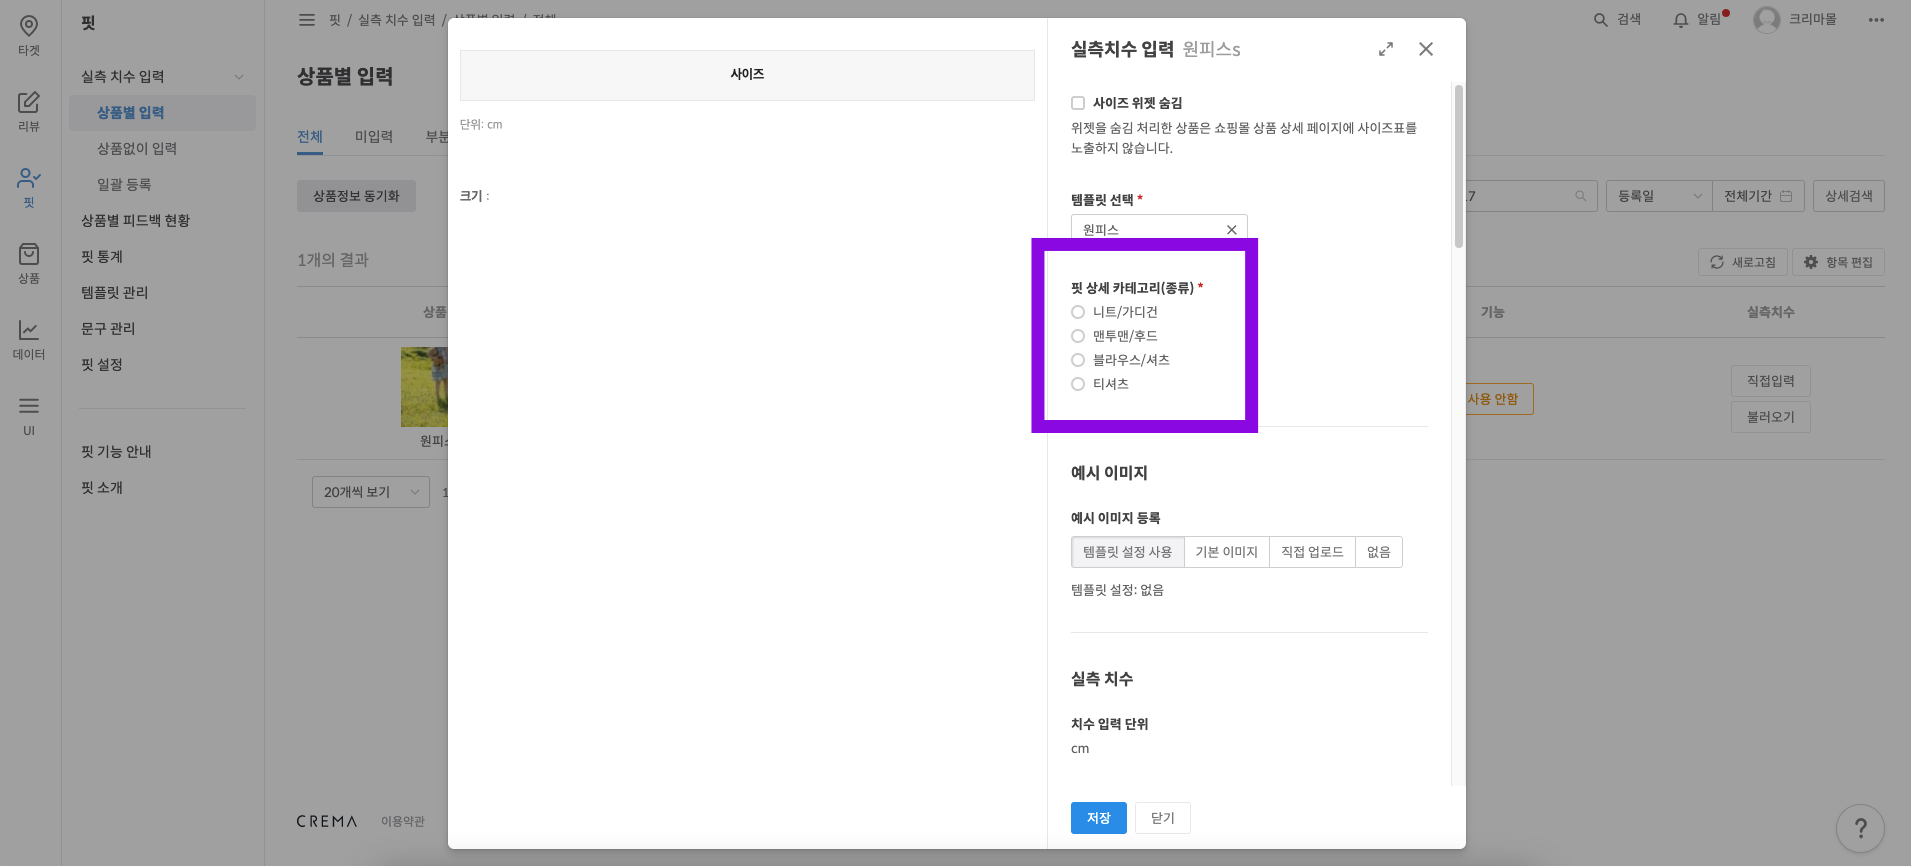Open 항목 편집 gear settings
This screenshot has width=1911, height=866.
tap(1838, 262)
